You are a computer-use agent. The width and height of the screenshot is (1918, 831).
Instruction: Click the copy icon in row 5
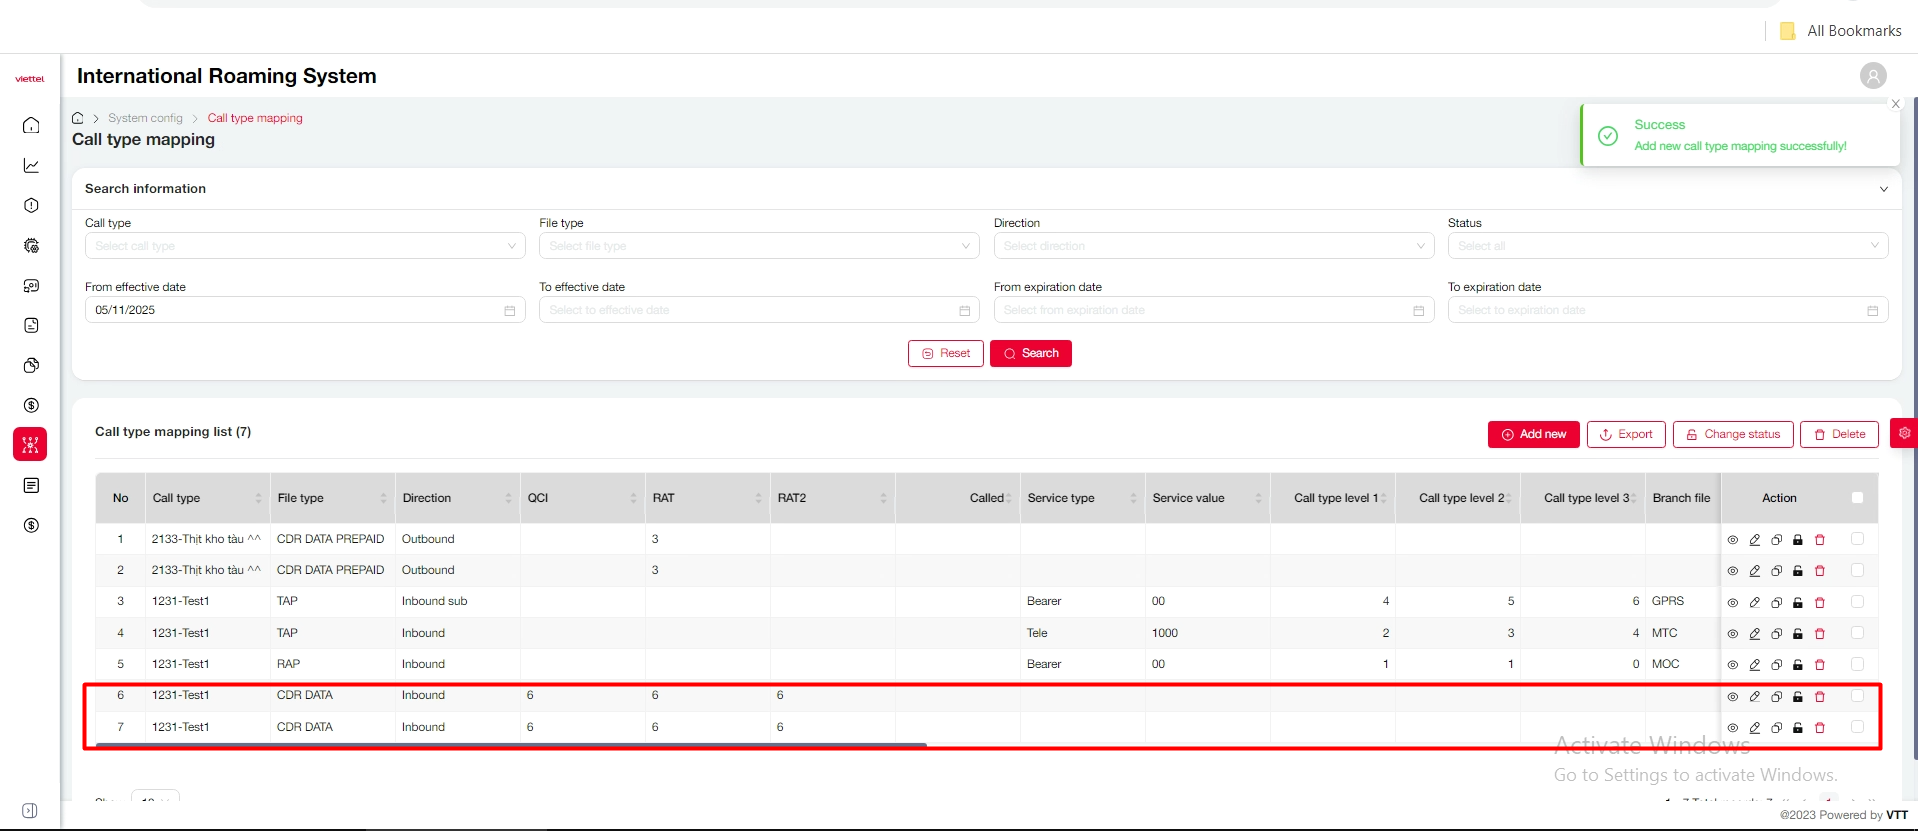1776,665
